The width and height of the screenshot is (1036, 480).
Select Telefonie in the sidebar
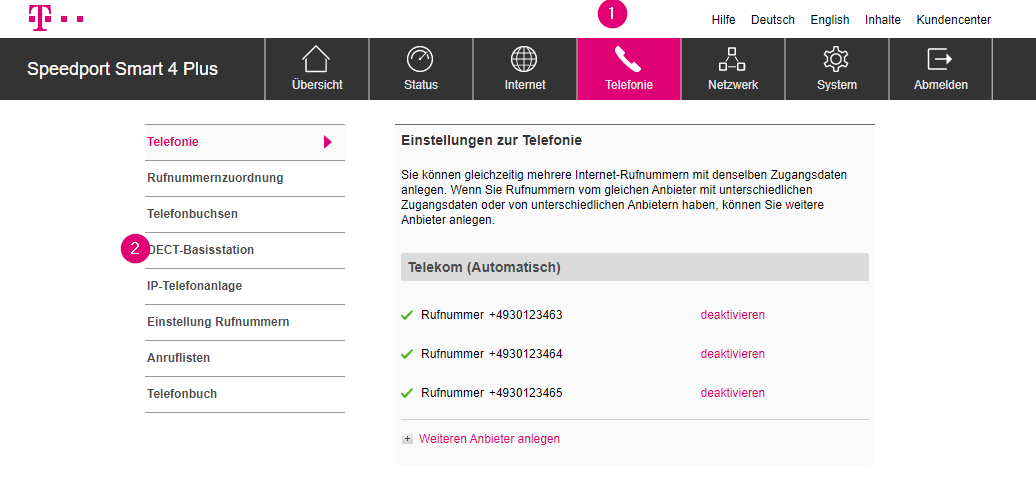pos(245,142)
